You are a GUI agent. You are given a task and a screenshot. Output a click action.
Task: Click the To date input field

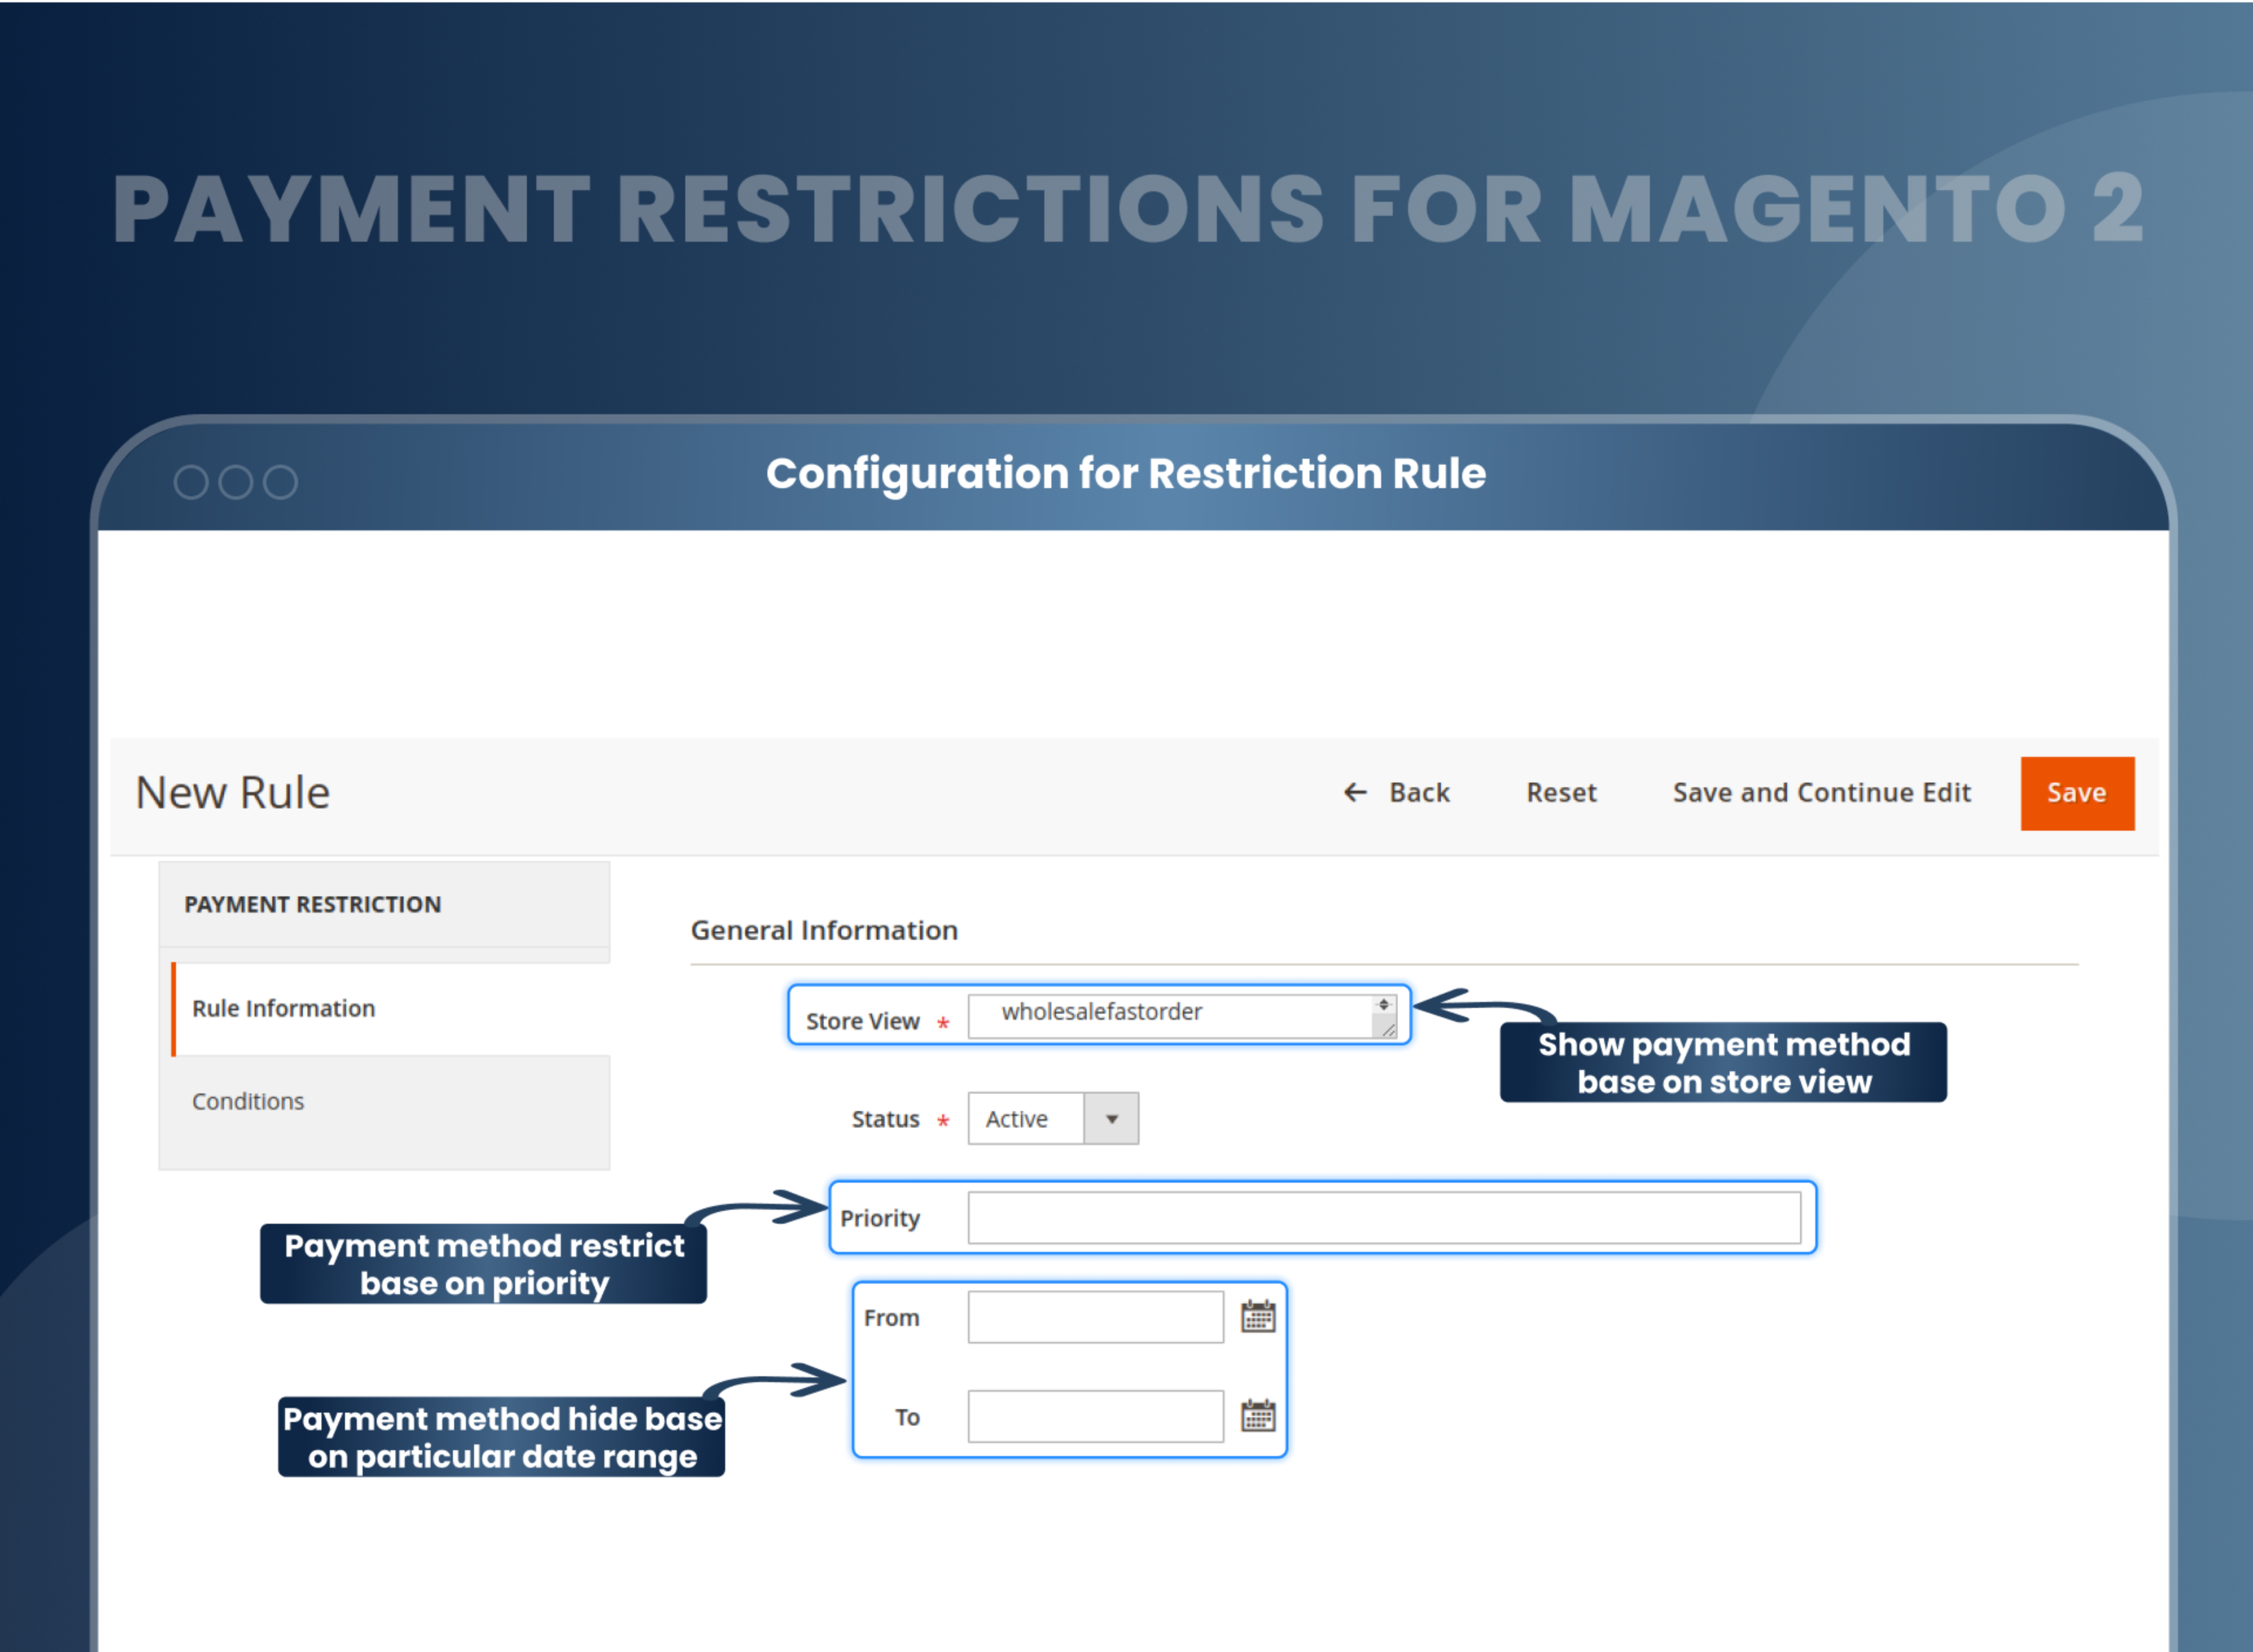pyautogui.click(x=1094, y=1416)
